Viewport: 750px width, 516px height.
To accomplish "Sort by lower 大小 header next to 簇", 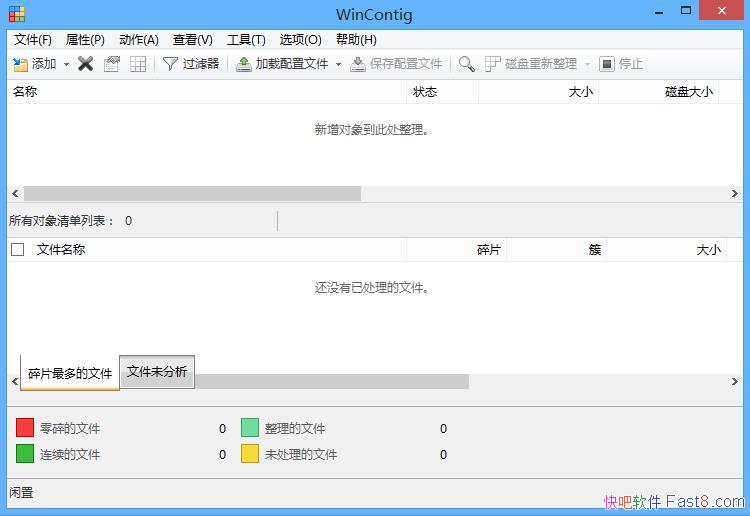I will 666,250.
